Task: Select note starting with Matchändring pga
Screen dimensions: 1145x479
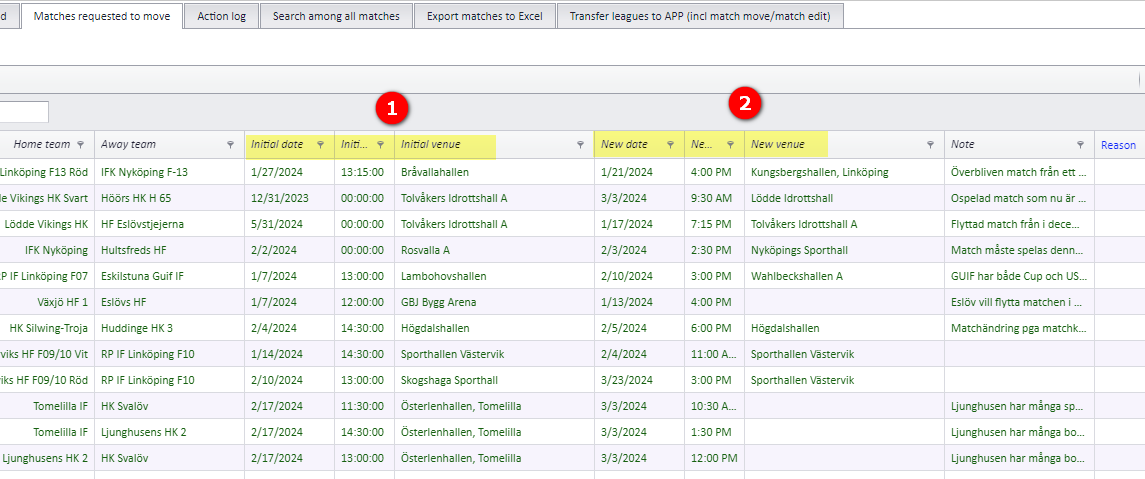Action: 1019,329
